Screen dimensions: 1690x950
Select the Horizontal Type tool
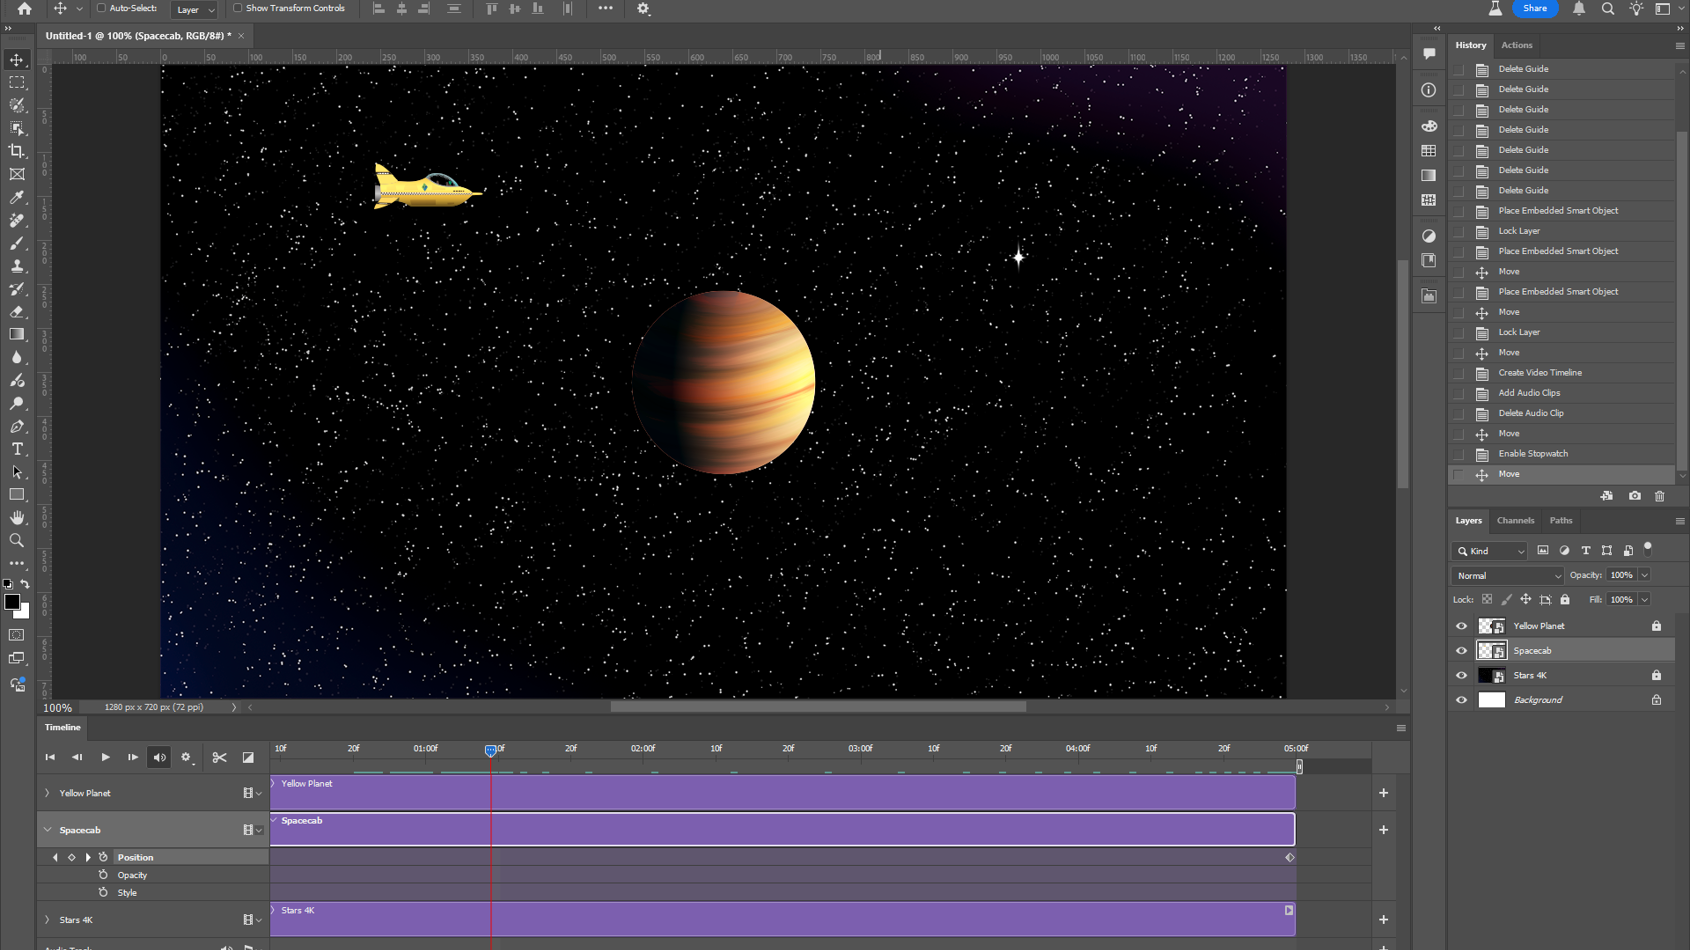click(17, 449)
